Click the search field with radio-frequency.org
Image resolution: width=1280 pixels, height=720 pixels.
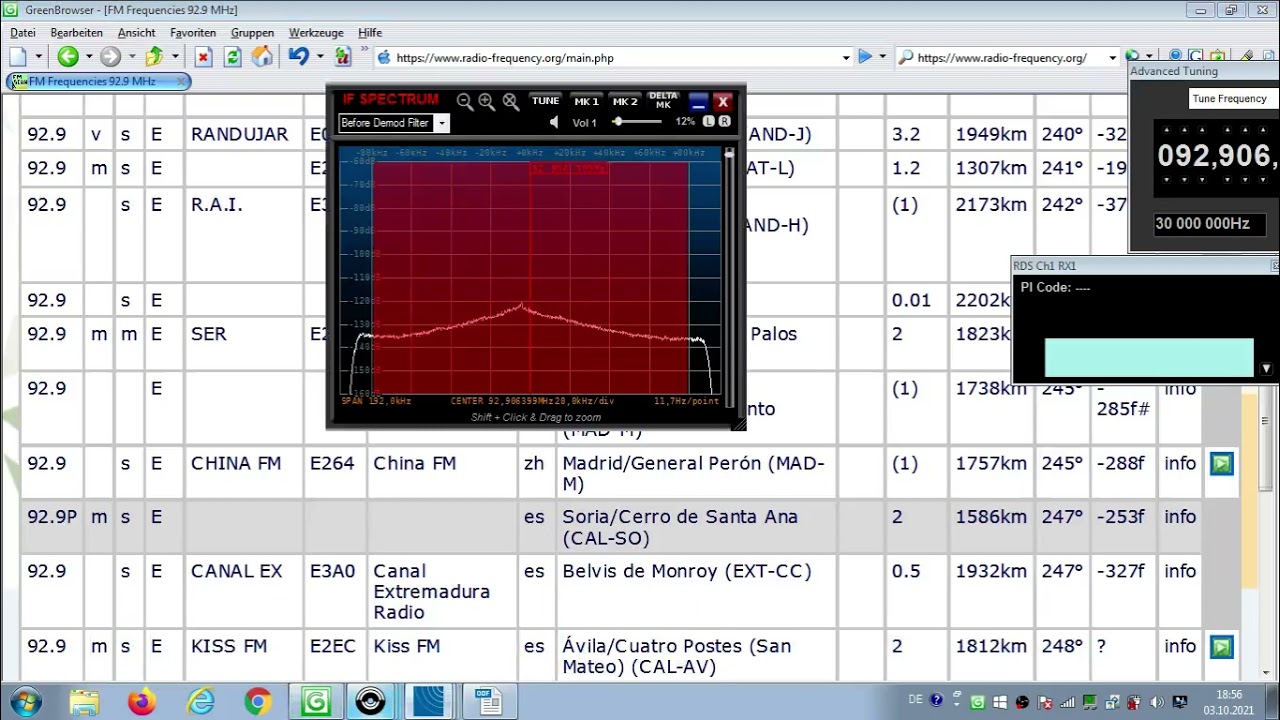click(1008, 58)
